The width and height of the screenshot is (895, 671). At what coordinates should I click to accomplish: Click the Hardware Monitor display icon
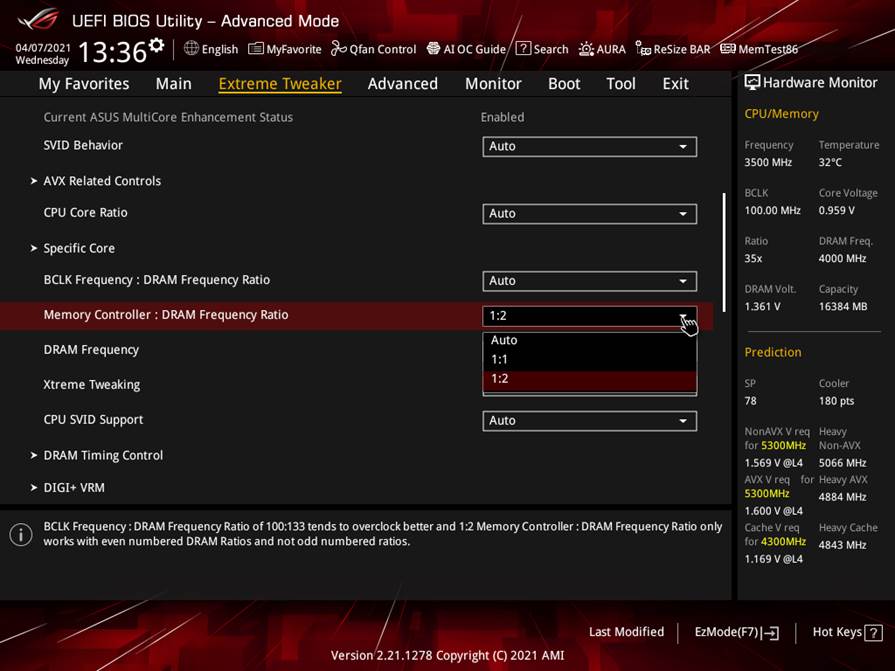pos(752,82)
